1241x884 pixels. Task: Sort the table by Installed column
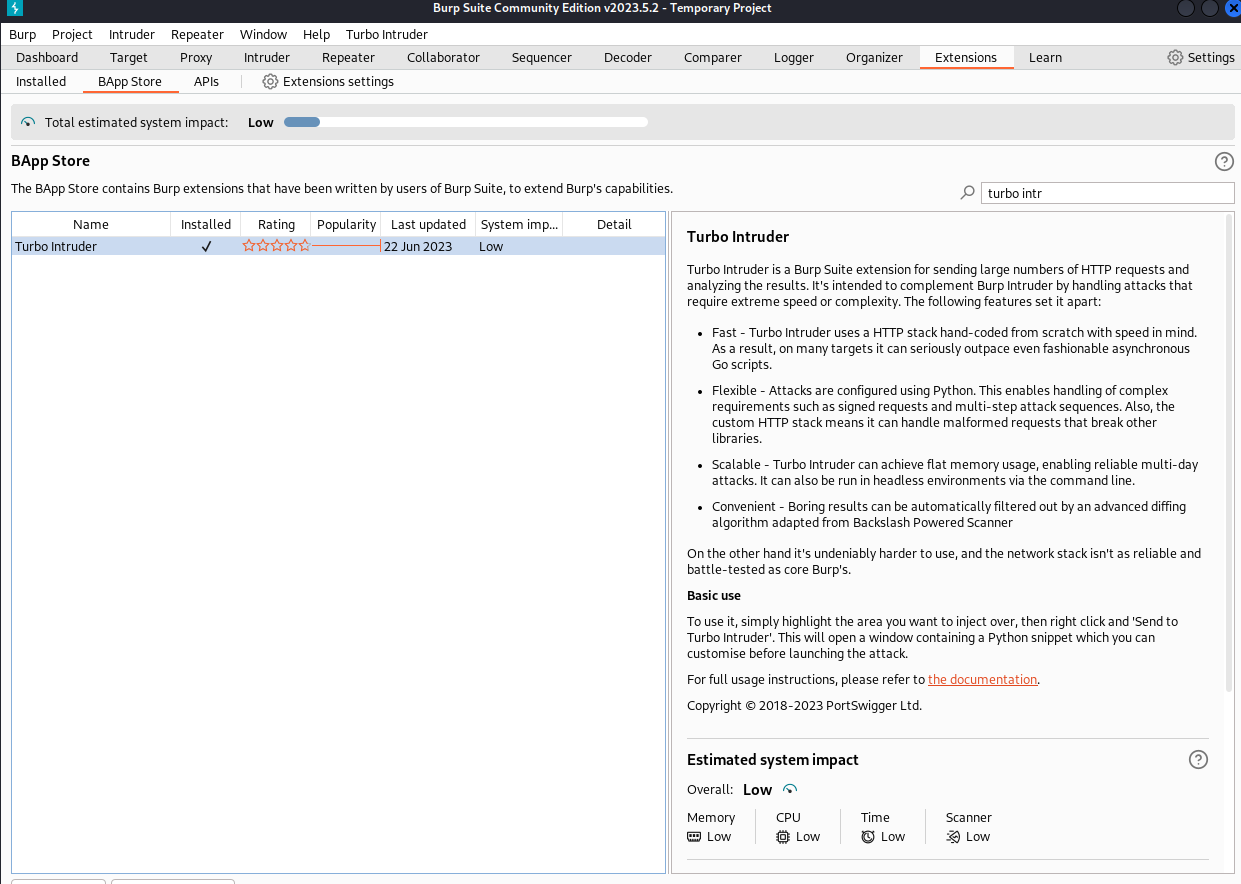[206, 224]
